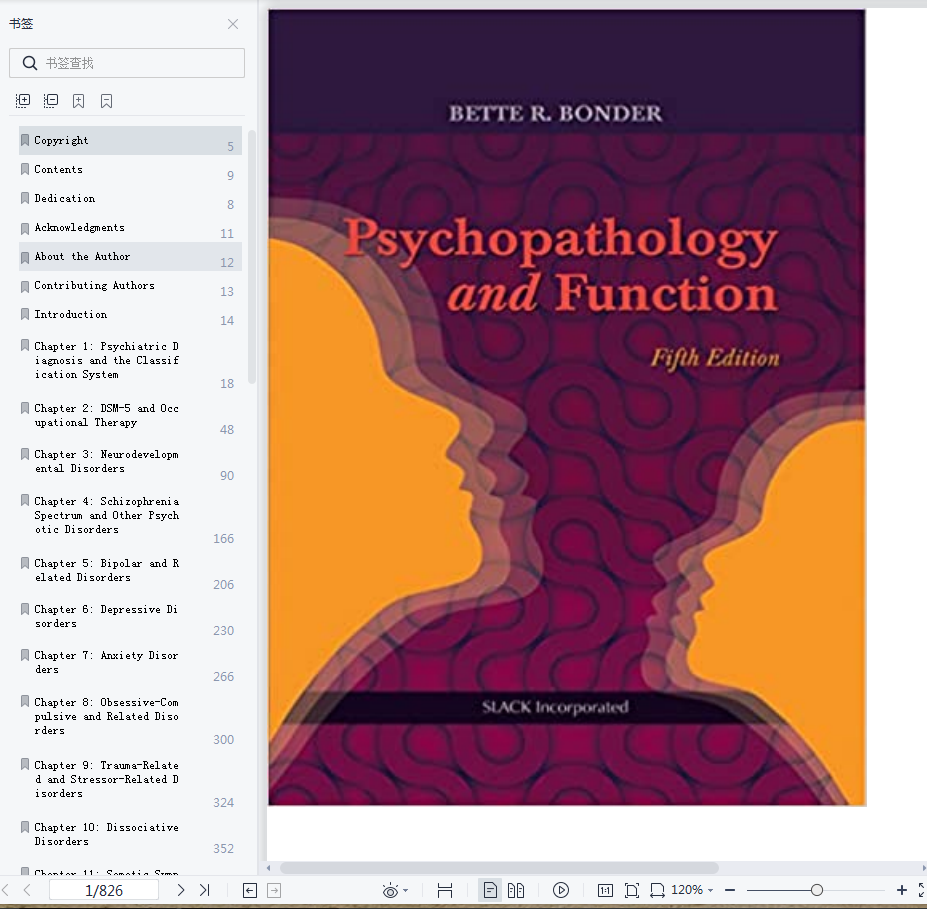Select the Acknowledgments bookmark
Image resolution: width=927 pixels, height=909 pixels.
point(130,228)
